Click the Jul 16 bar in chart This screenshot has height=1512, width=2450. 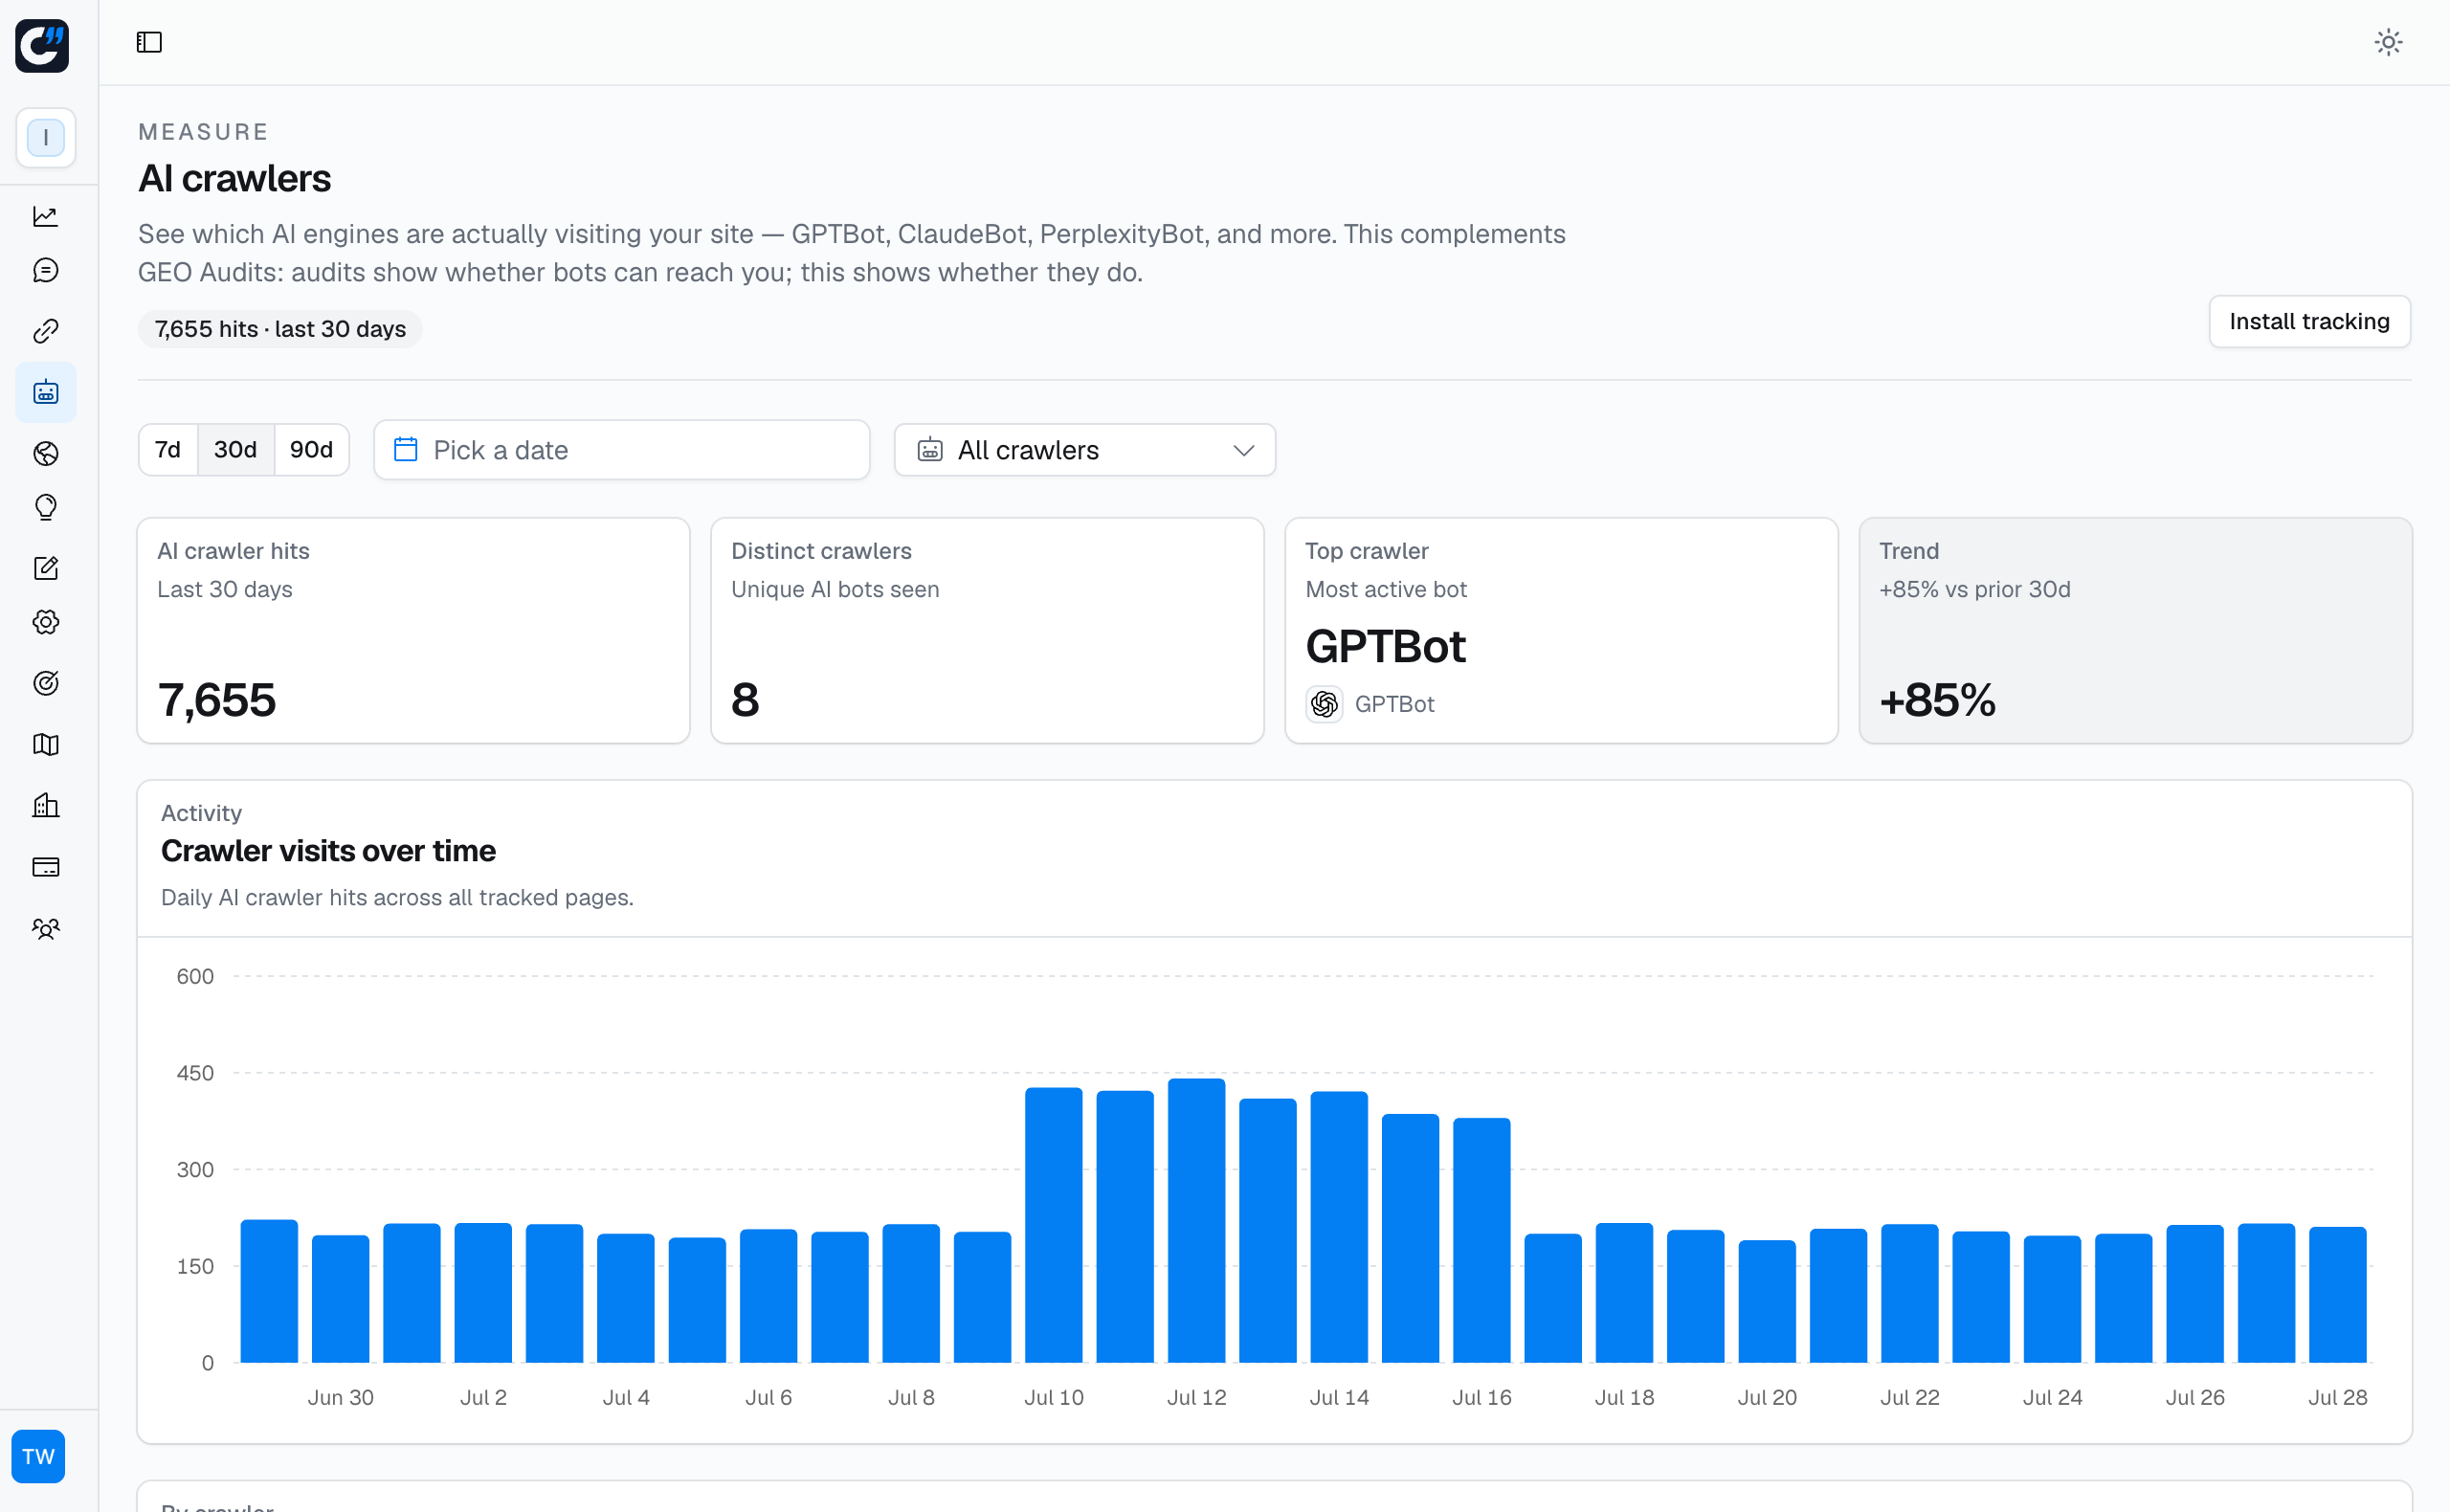[x=1481, y=1240]
